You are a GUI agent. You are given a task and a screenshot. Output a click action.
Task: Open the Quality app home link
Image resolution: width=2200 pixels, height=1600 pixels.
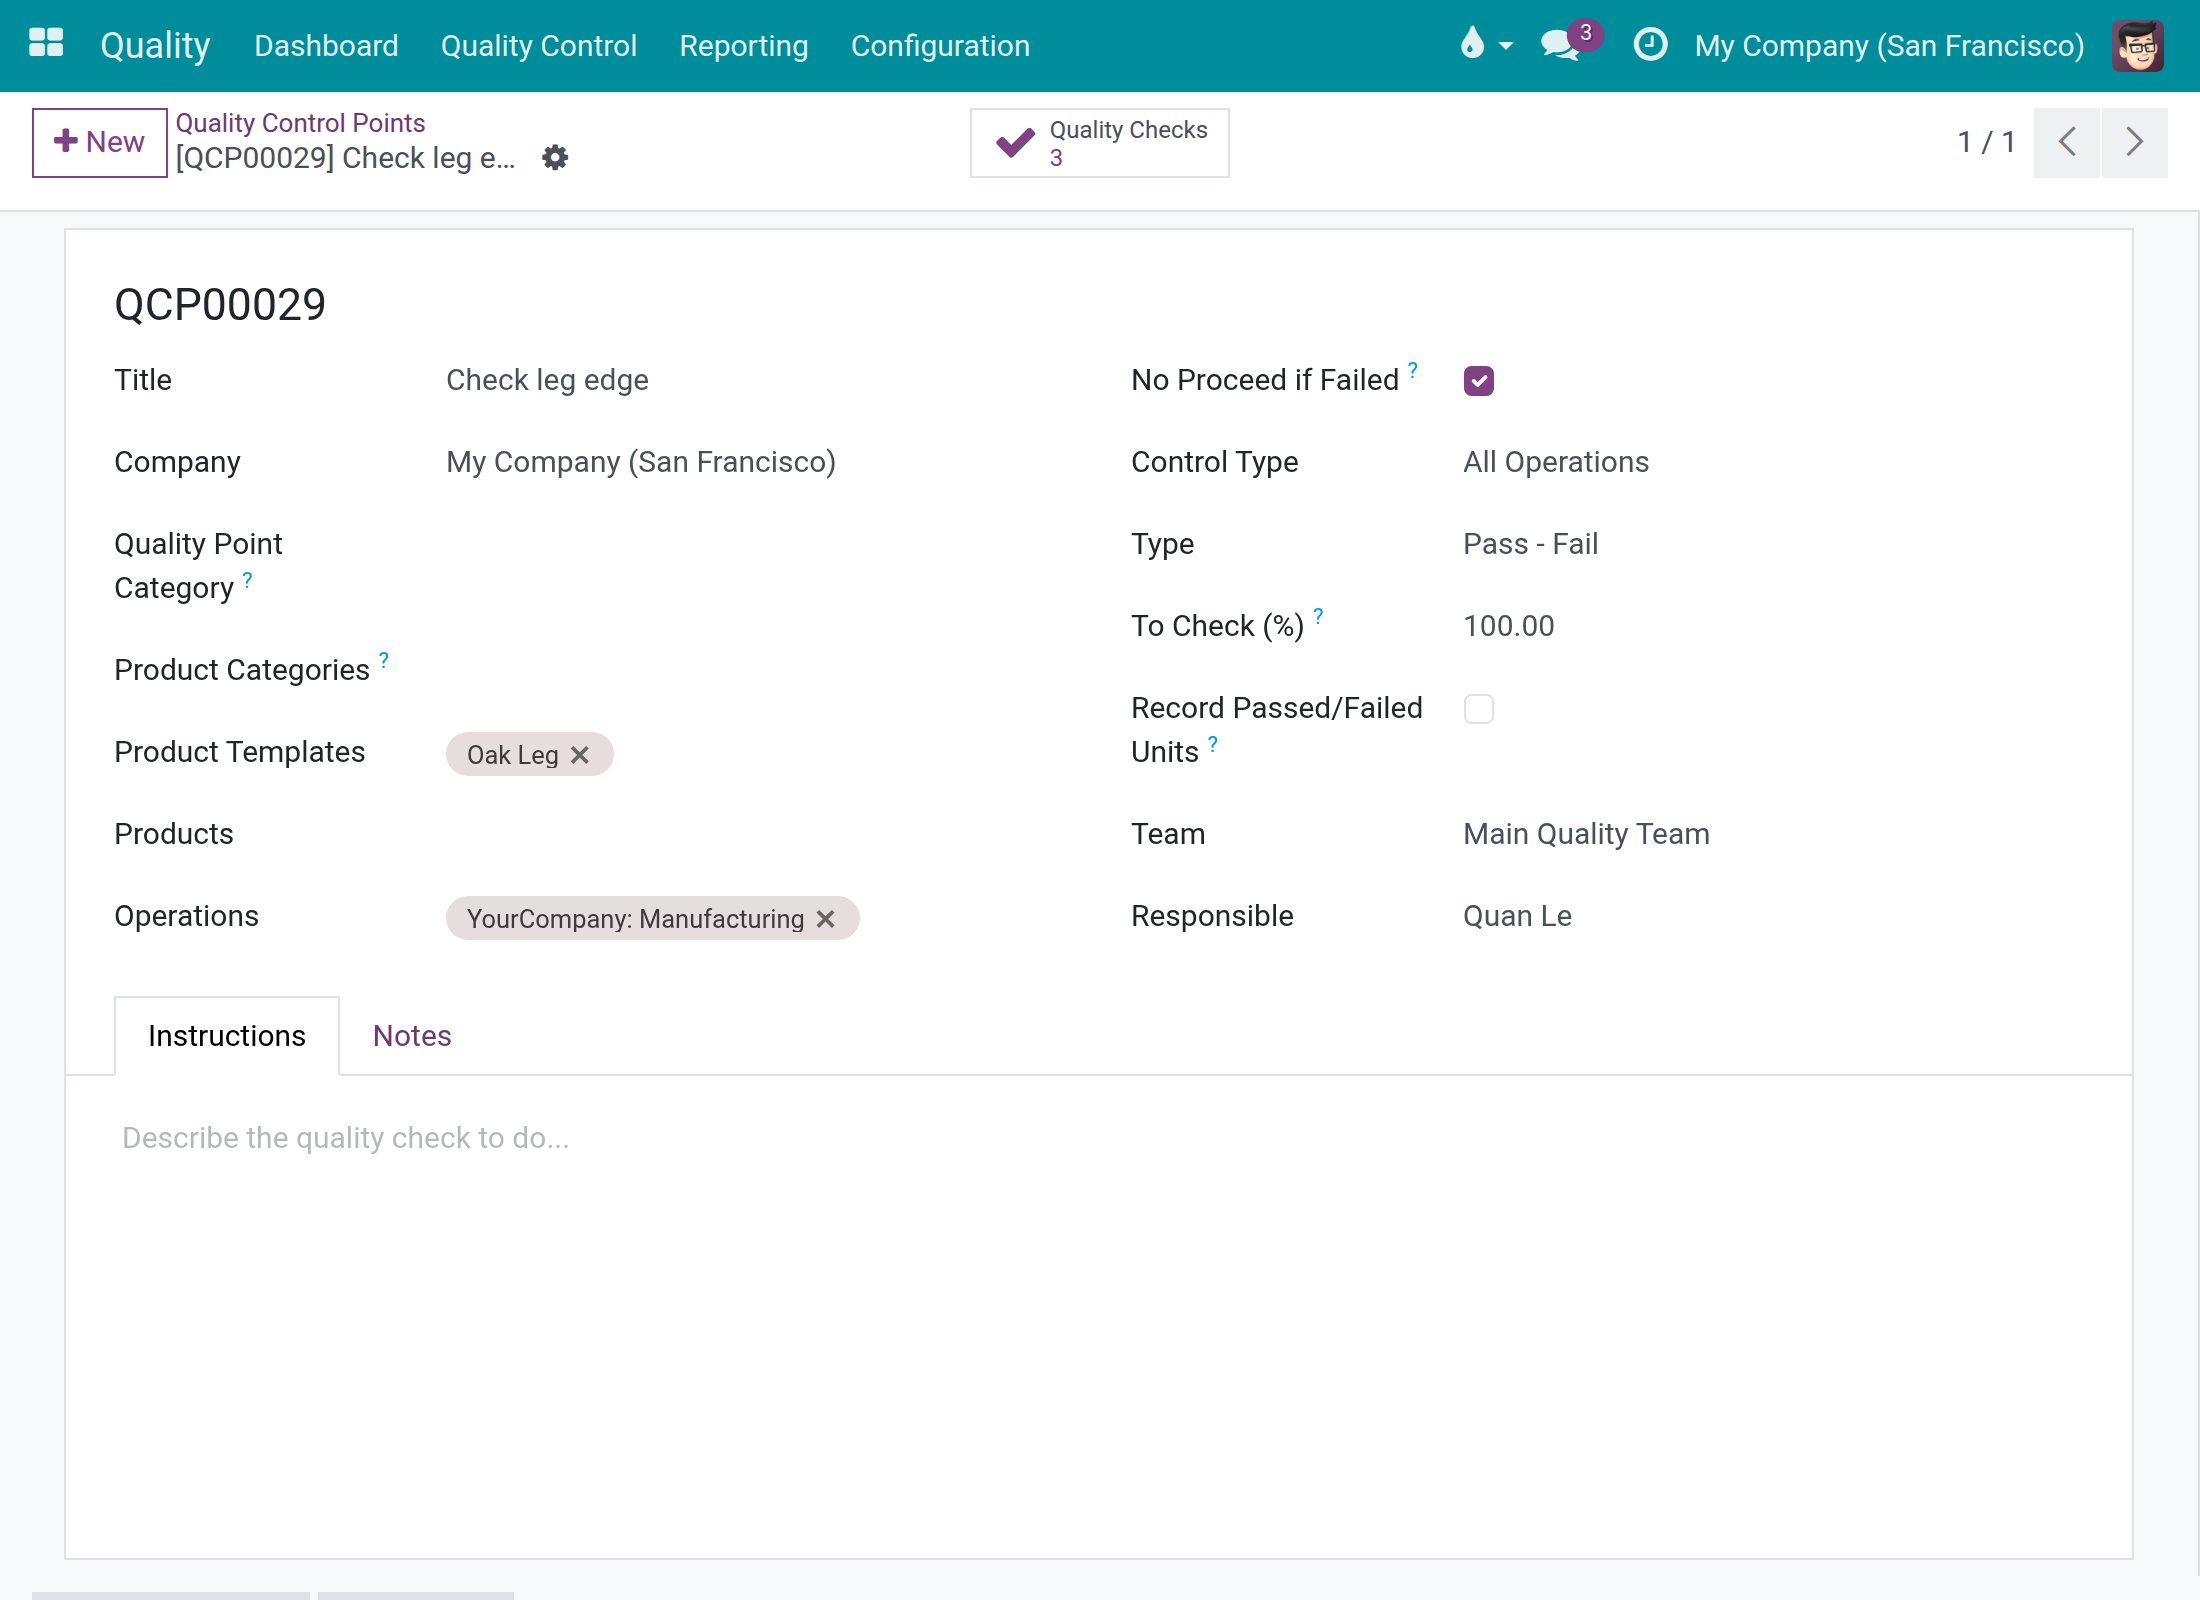155,45
